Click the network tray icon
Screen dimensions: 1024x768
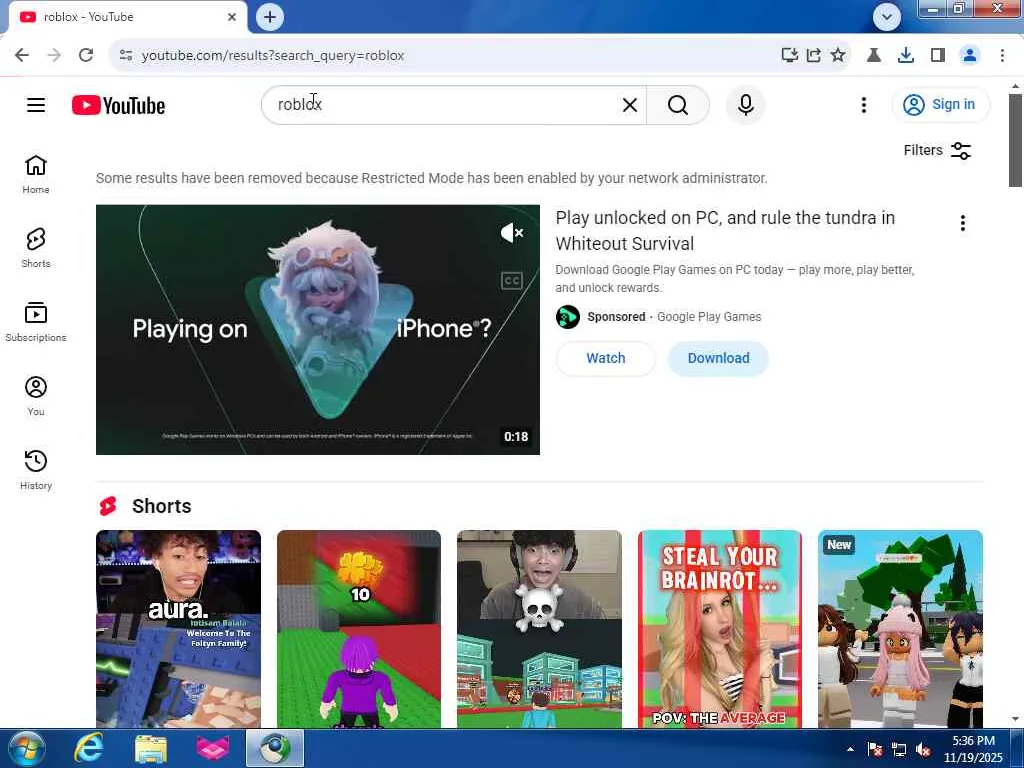click(899, 750)
